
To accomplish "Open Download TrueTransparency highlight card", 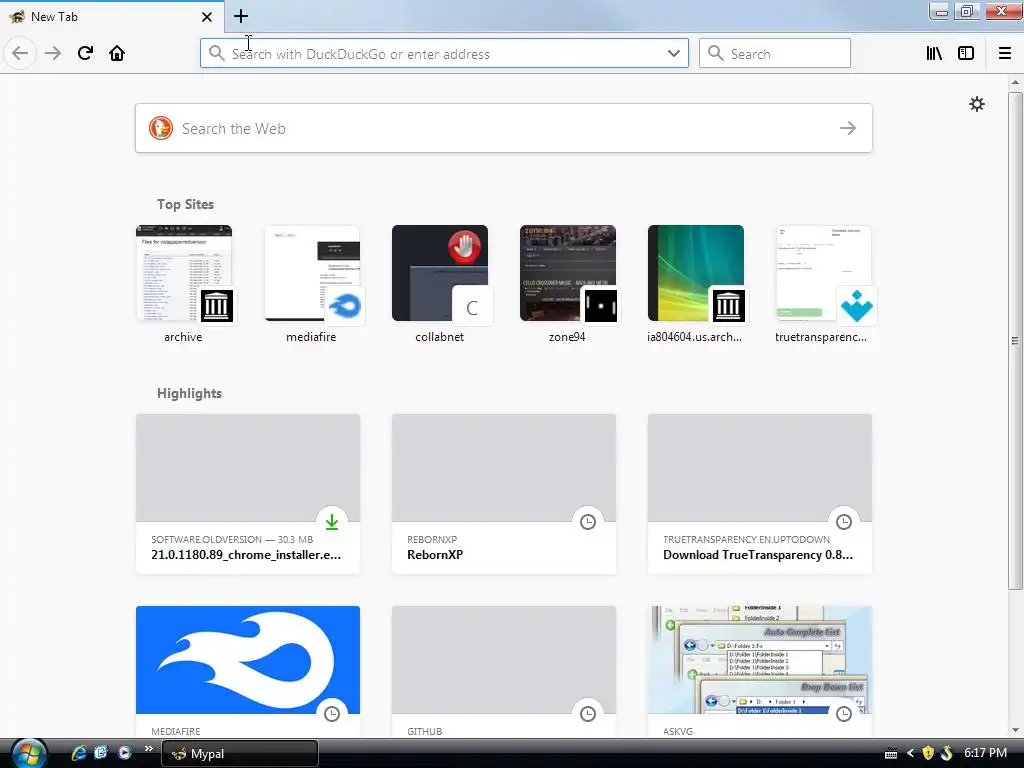I will [x=760, y=494].
